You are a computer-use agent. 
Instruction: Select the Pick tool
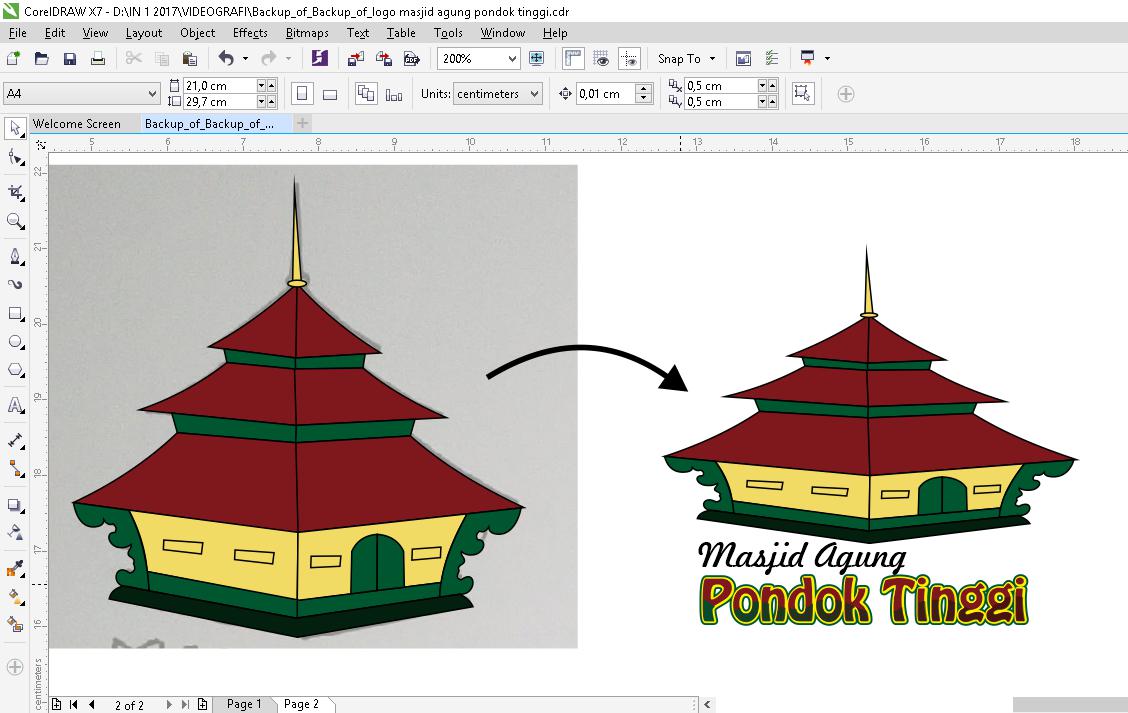pos(15,128)
